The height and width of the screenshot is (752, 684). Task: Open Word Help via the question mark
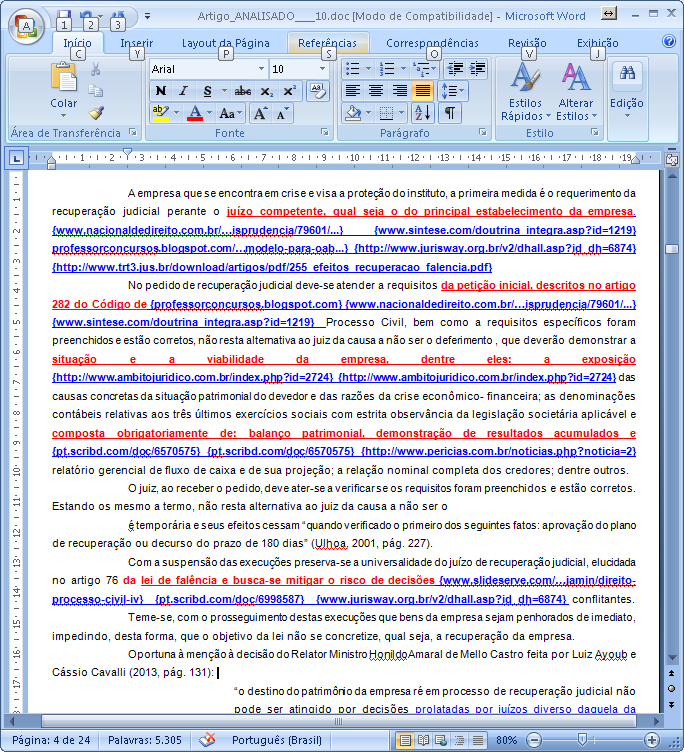(x=669, y=41)
